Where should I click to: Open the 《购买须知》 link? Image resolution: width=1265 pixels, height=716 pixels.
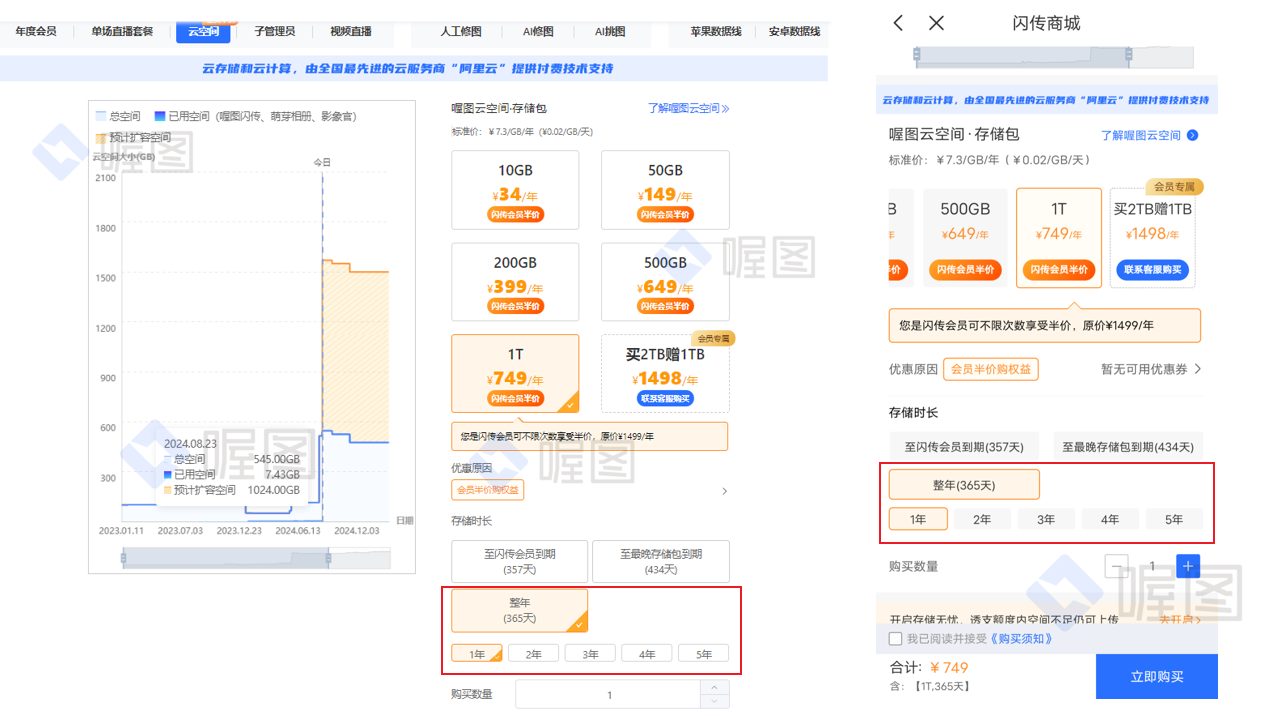click(1020, 638)
